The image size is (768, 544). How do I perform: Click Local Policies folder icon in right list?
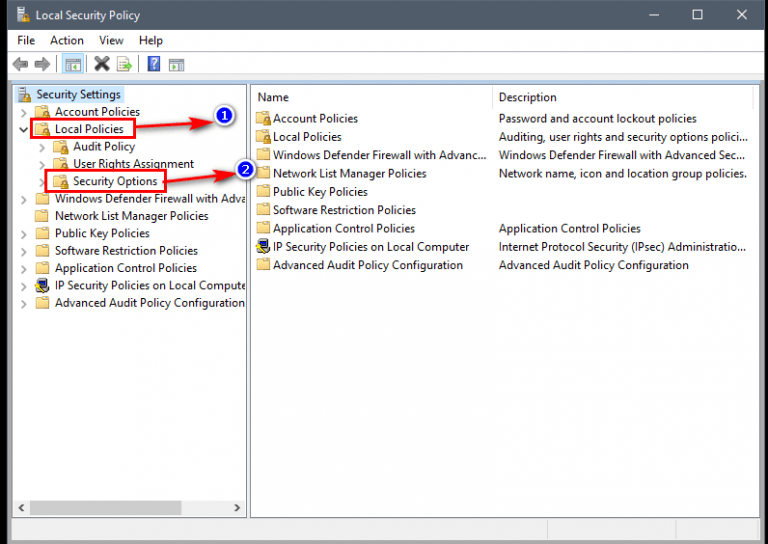coord(264,137)
